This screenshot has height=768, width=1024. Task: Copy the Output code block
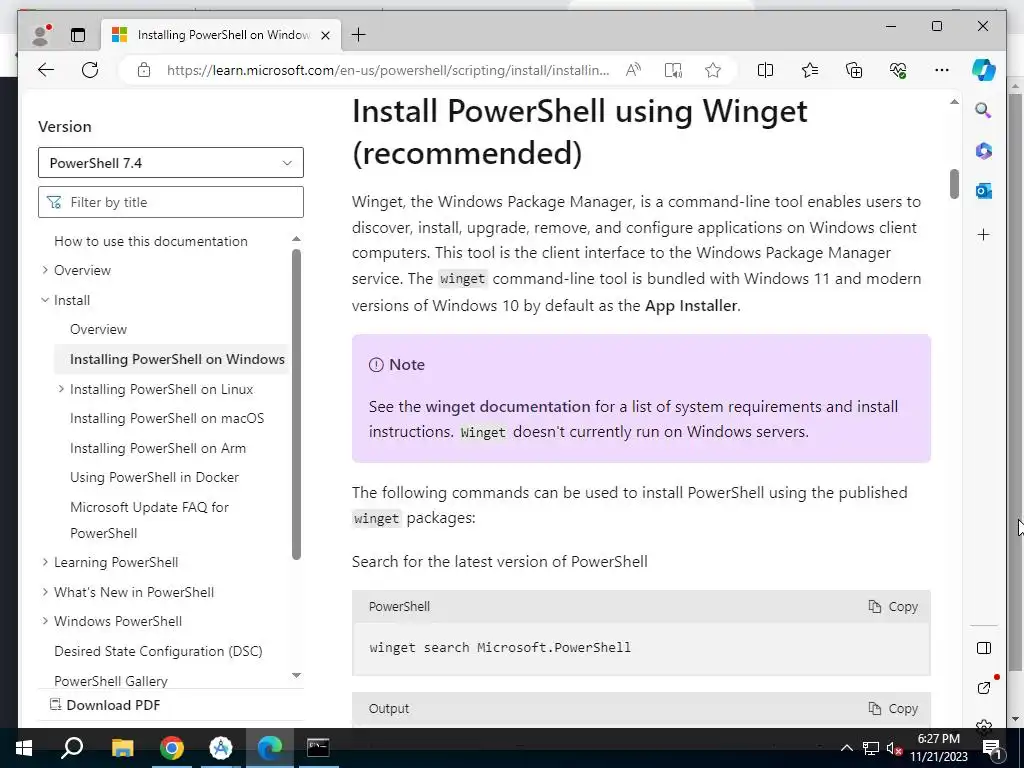point(893,709)
